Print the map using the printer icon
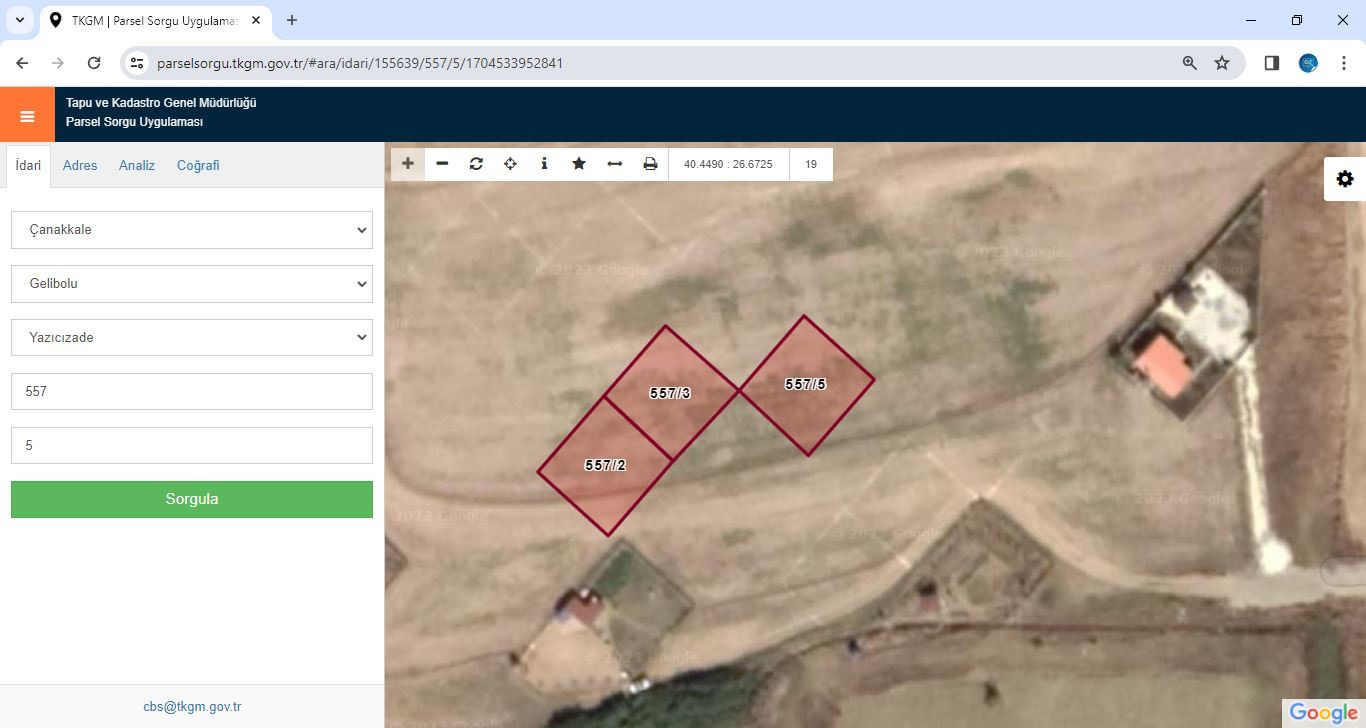1366x728 pixels. point(650,164)
